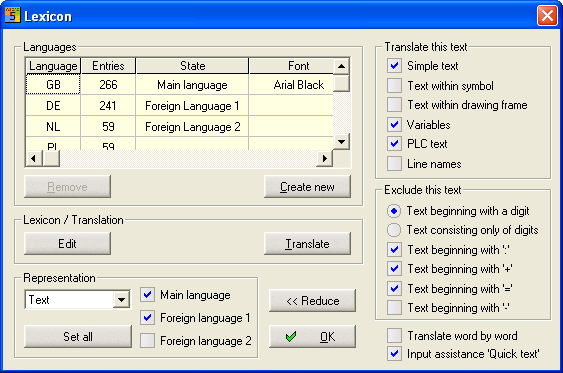
Task: Click the Remove language button
Action: tap(68, 186)
